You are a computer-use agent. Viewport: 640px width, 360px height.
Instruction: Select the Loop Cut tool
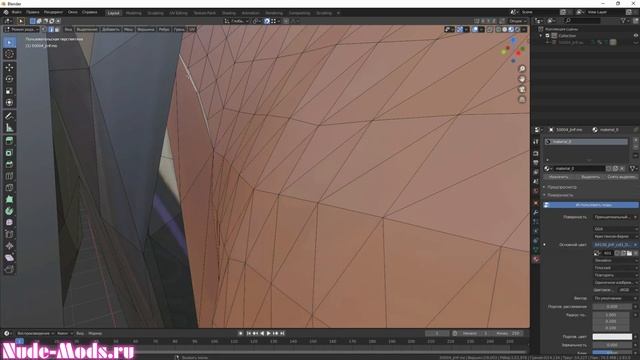click(x=9, y=176)
